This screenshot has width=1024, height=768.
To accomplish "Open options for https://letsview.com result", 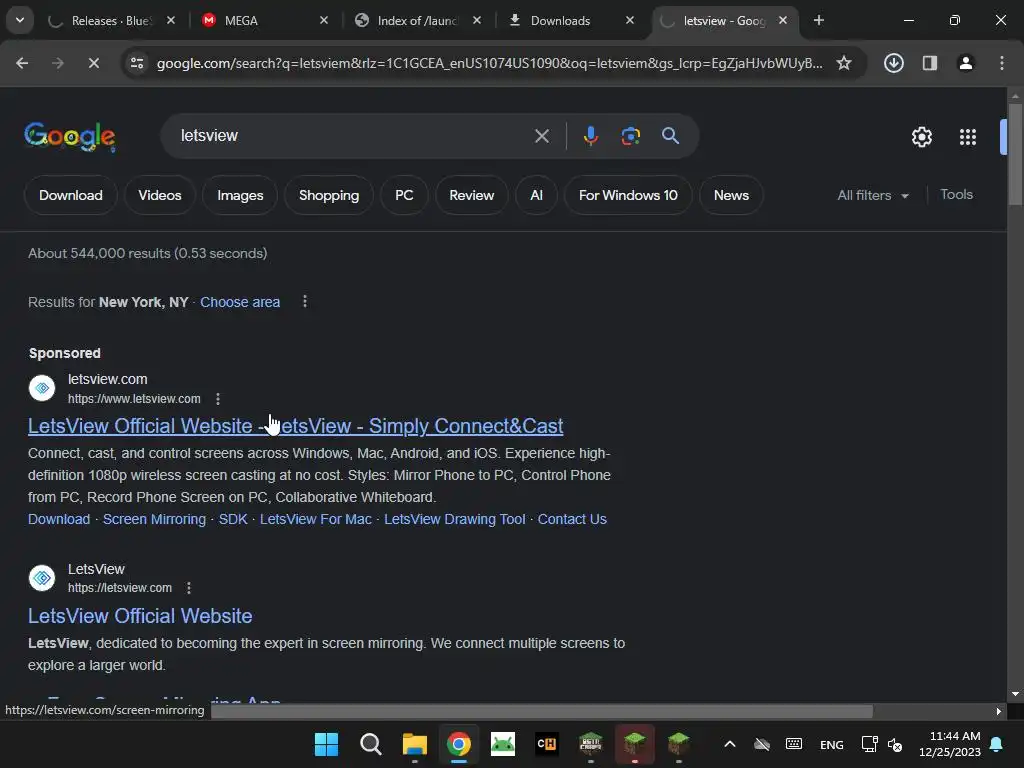I will pyautogui.click(x=189, y=588).
